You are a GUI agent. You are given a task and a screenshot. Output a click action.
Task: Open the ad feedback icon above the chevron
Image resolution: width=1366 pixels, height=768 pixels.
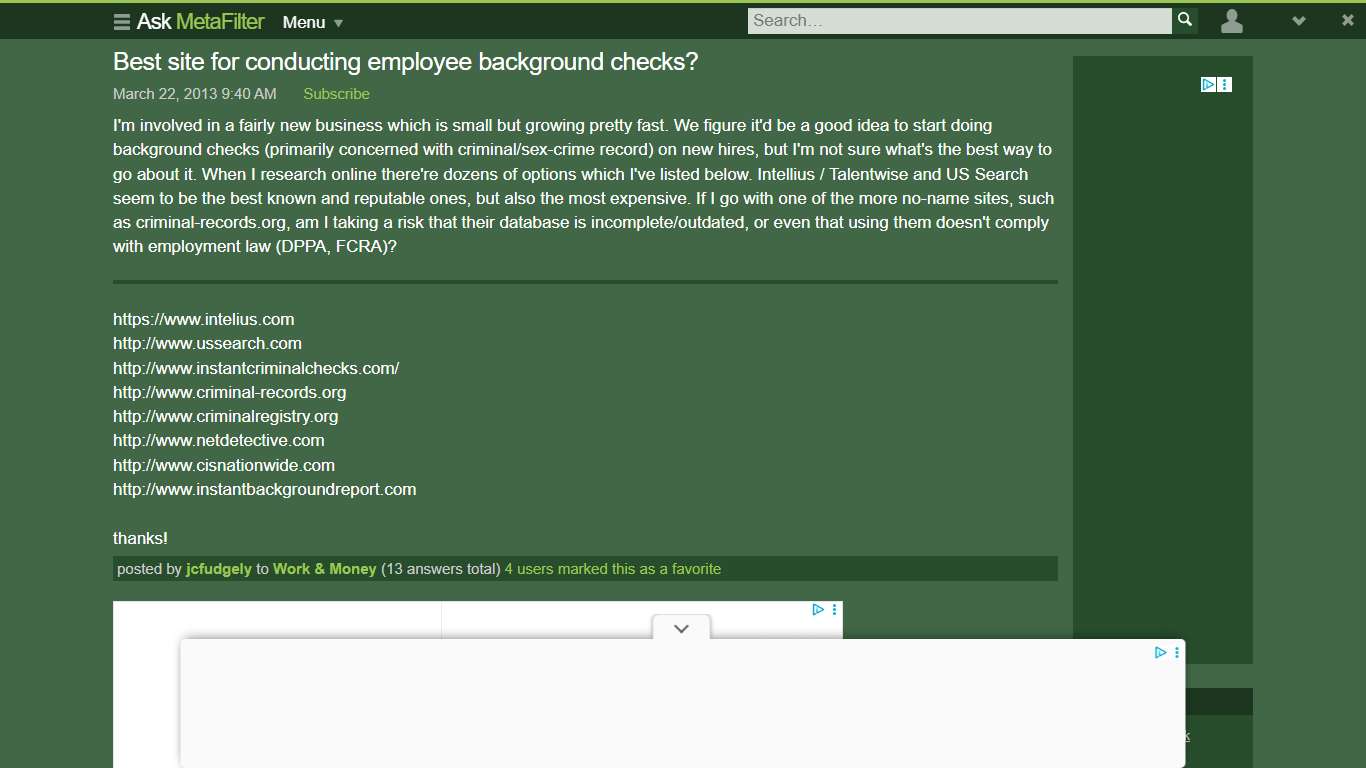835,608
